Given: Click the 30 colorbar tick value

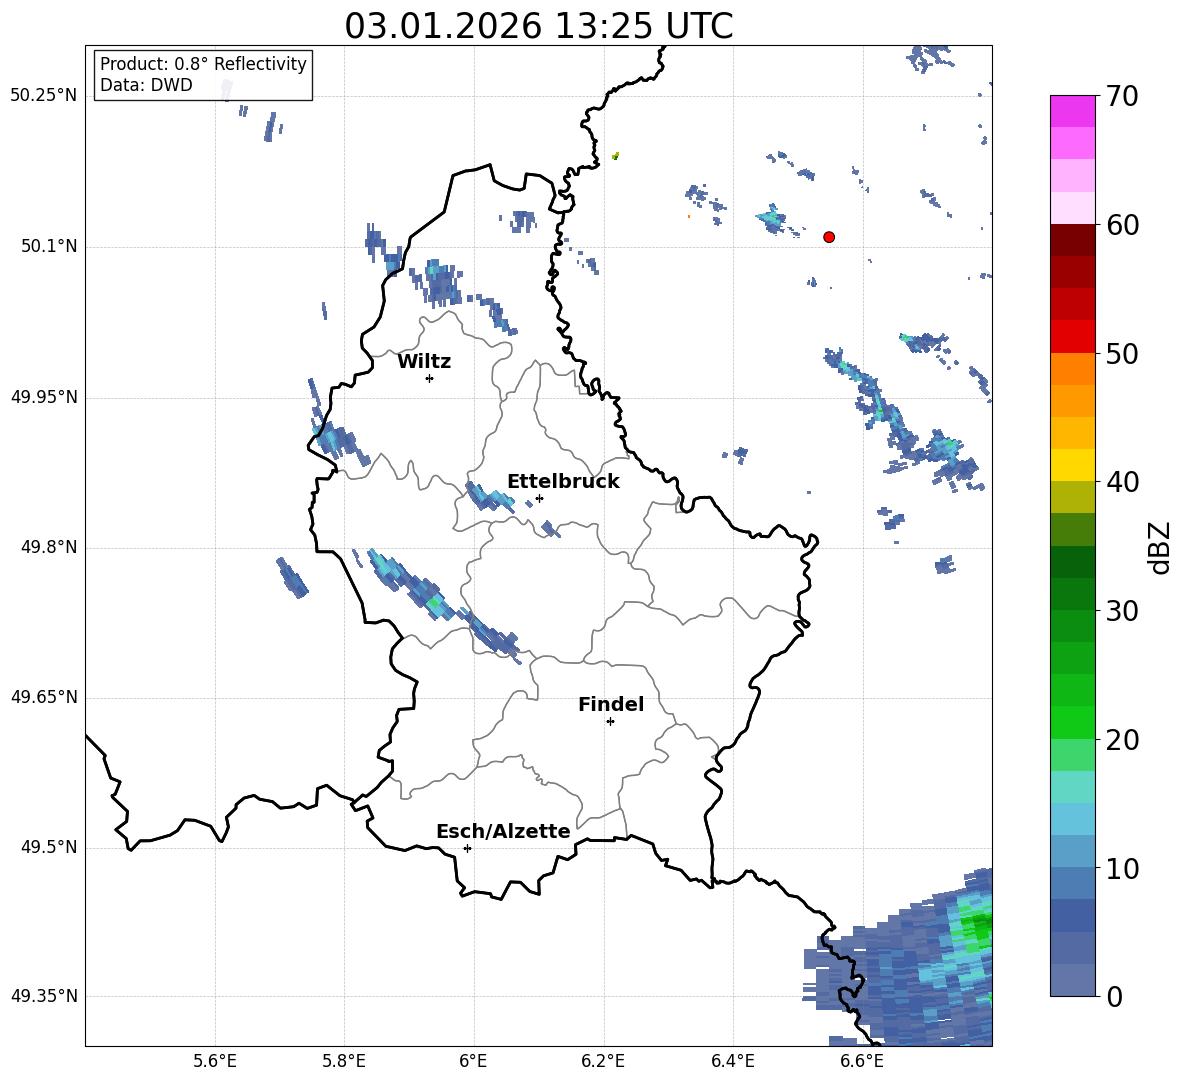Looking at the screenshot, I should (1122, 611).
